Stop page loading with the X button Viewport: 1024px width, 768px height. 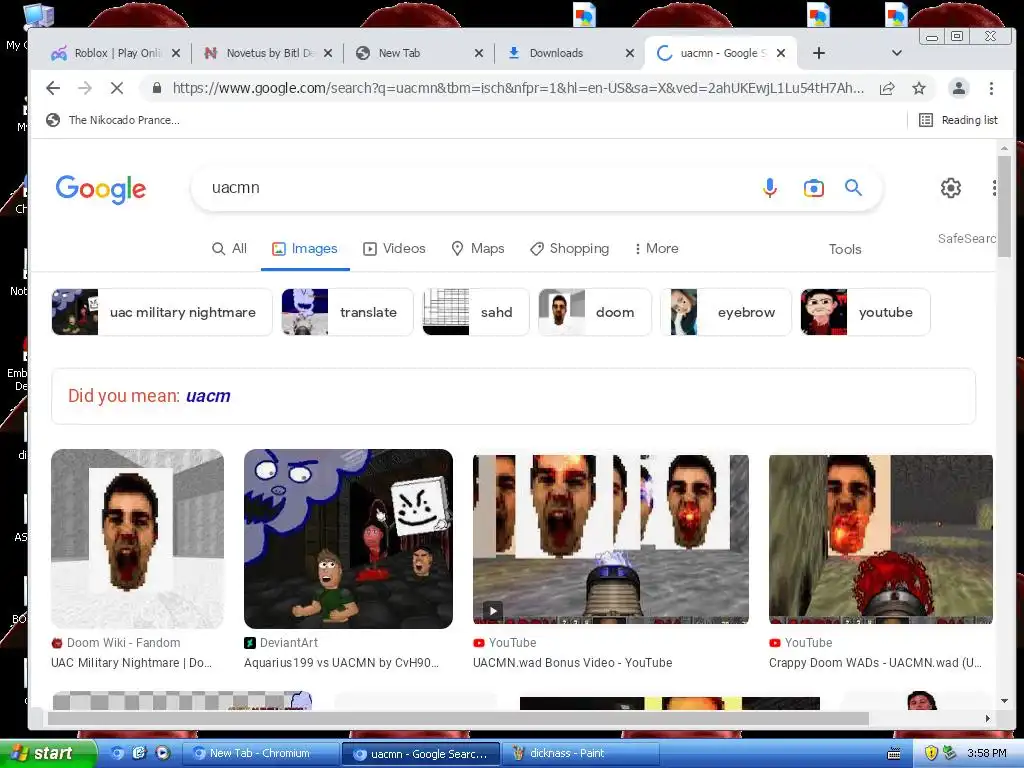click(x=117, y=88)
